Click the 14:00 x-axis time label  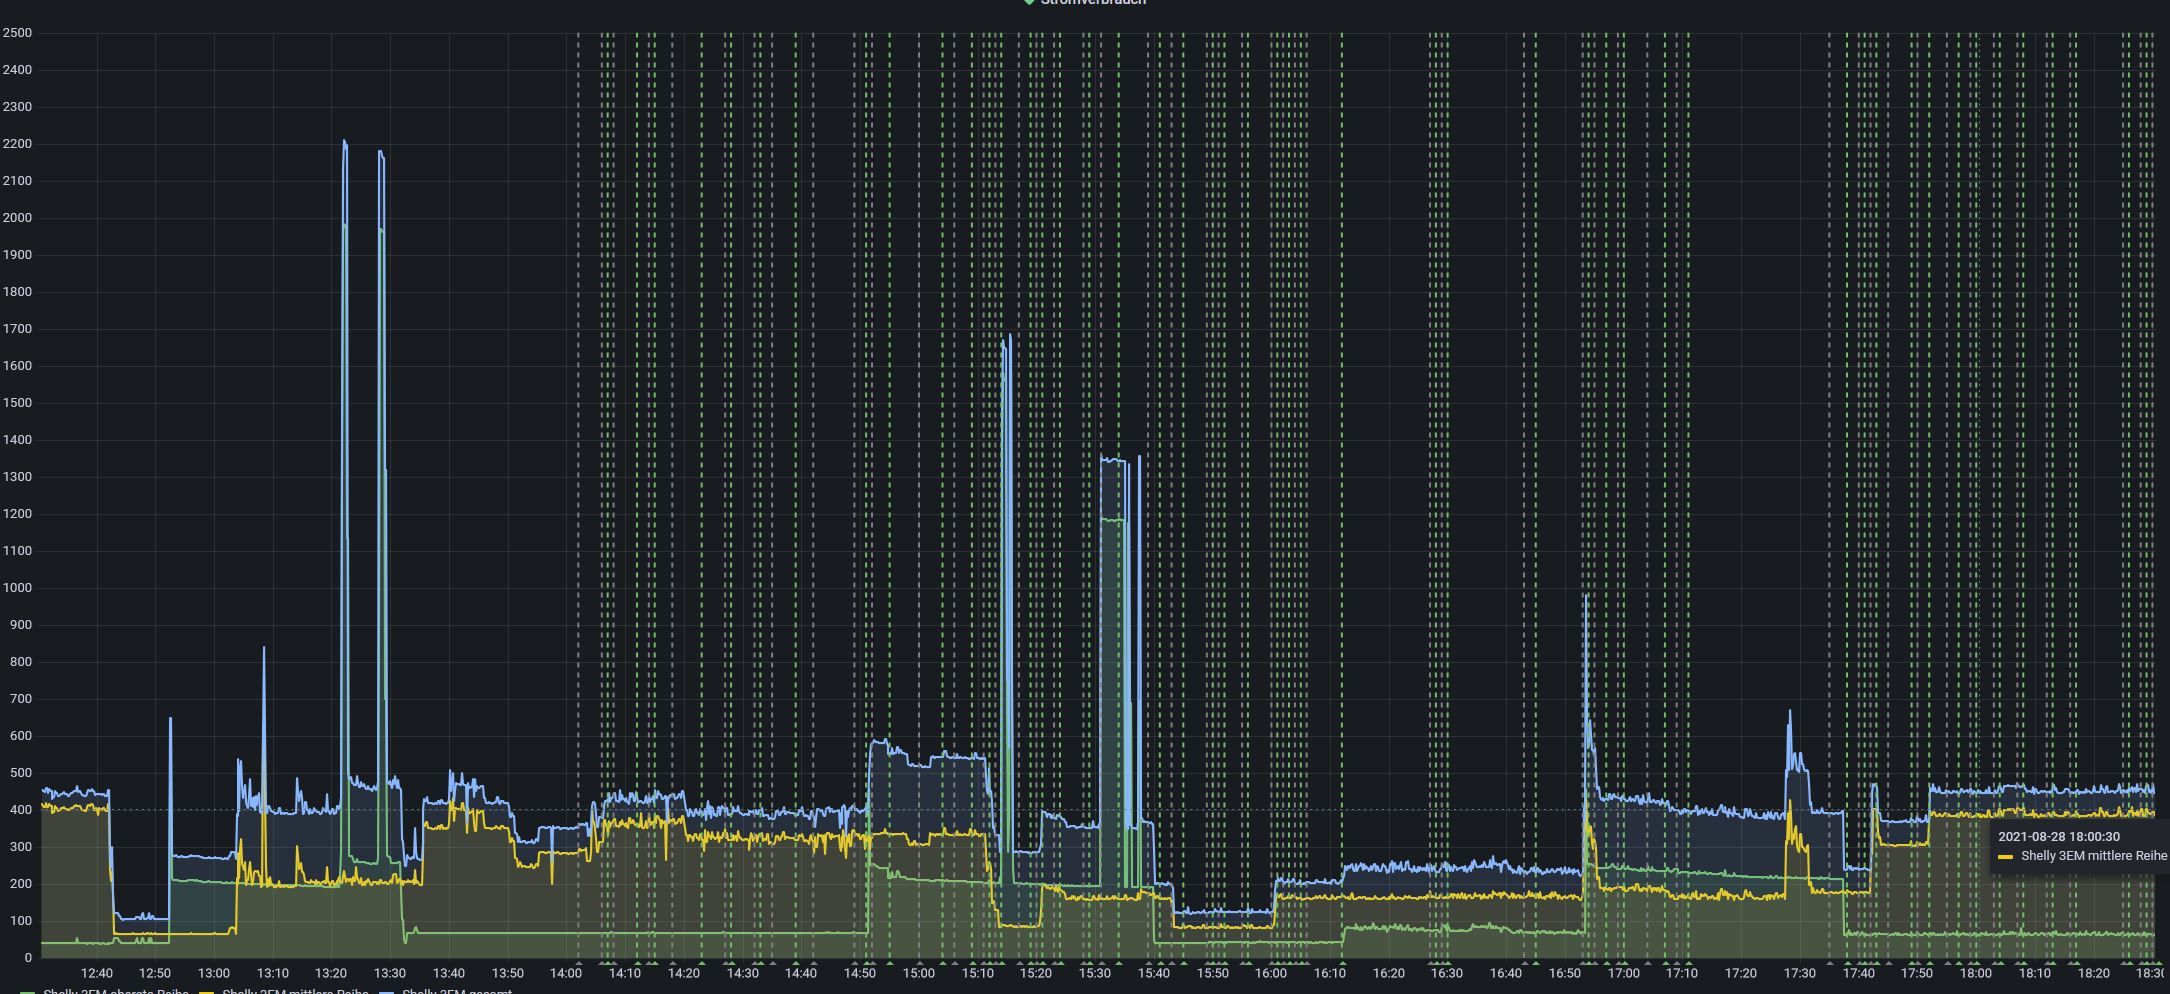coord(565,973)
